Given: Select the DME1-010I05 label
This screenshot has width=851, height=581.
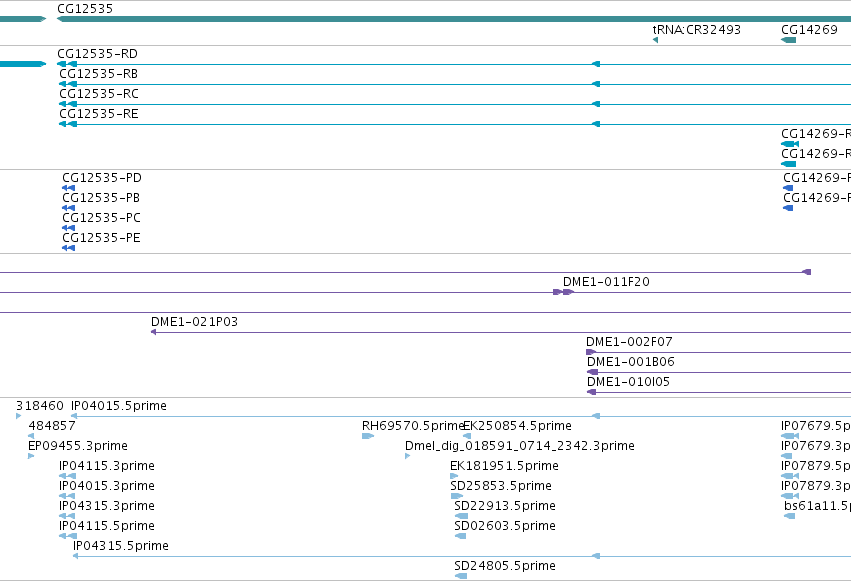Looking at the screenshot, I should coord(628,382).
